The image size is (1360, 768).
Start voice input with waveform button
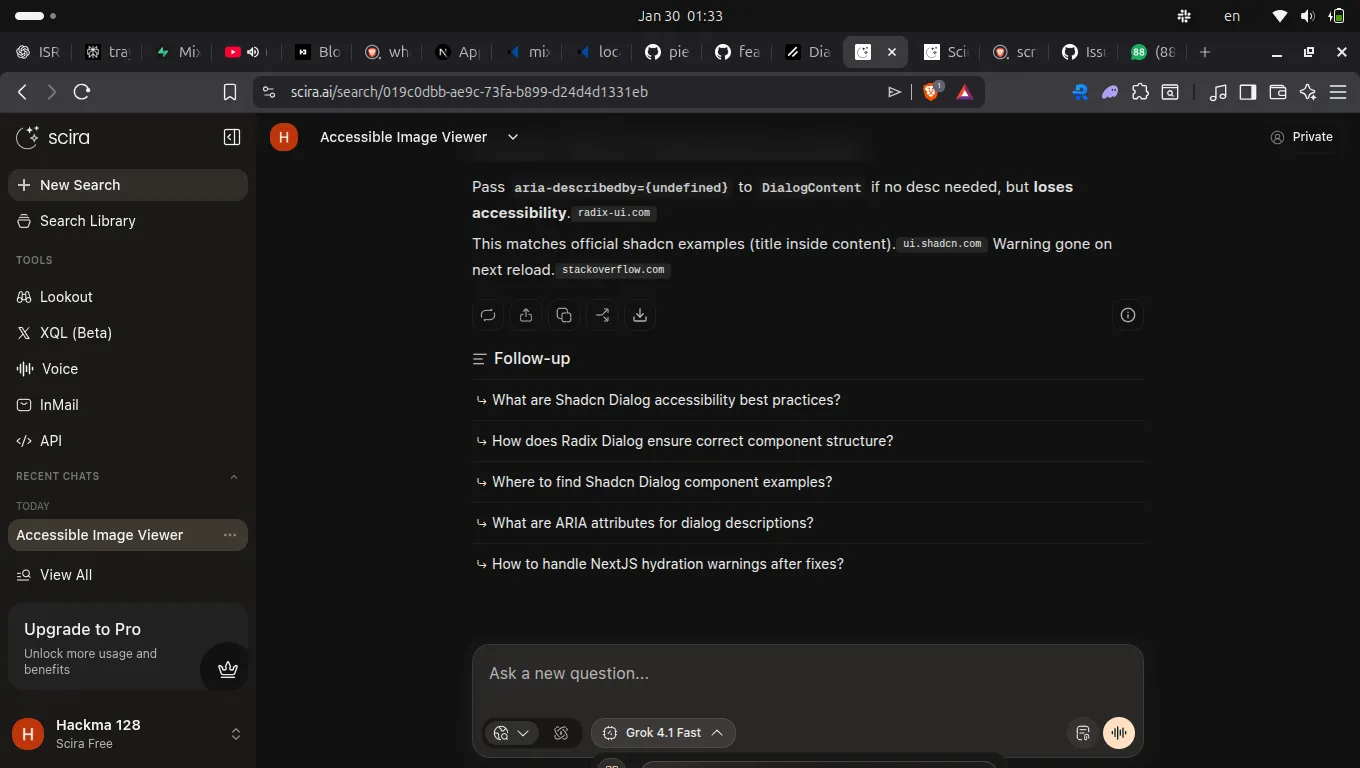(1119, 733)
